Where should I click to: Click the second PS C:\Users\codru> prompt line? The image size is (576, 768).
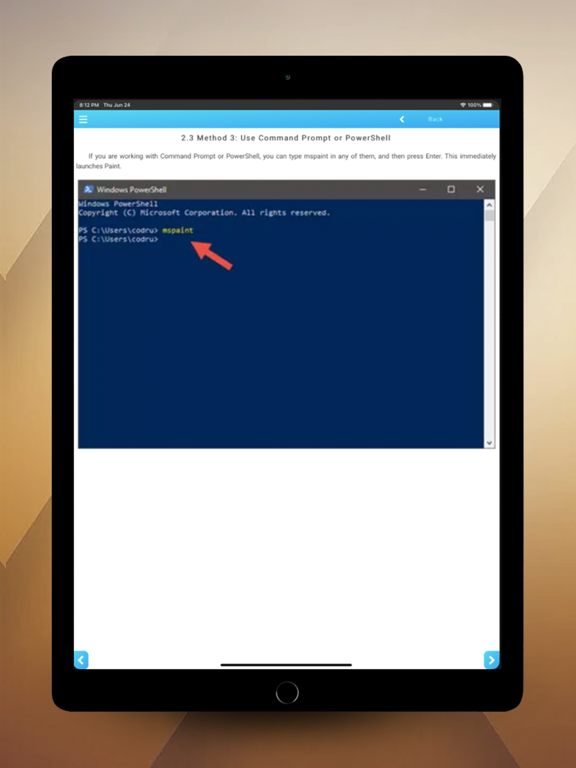[x=119, y=239]
